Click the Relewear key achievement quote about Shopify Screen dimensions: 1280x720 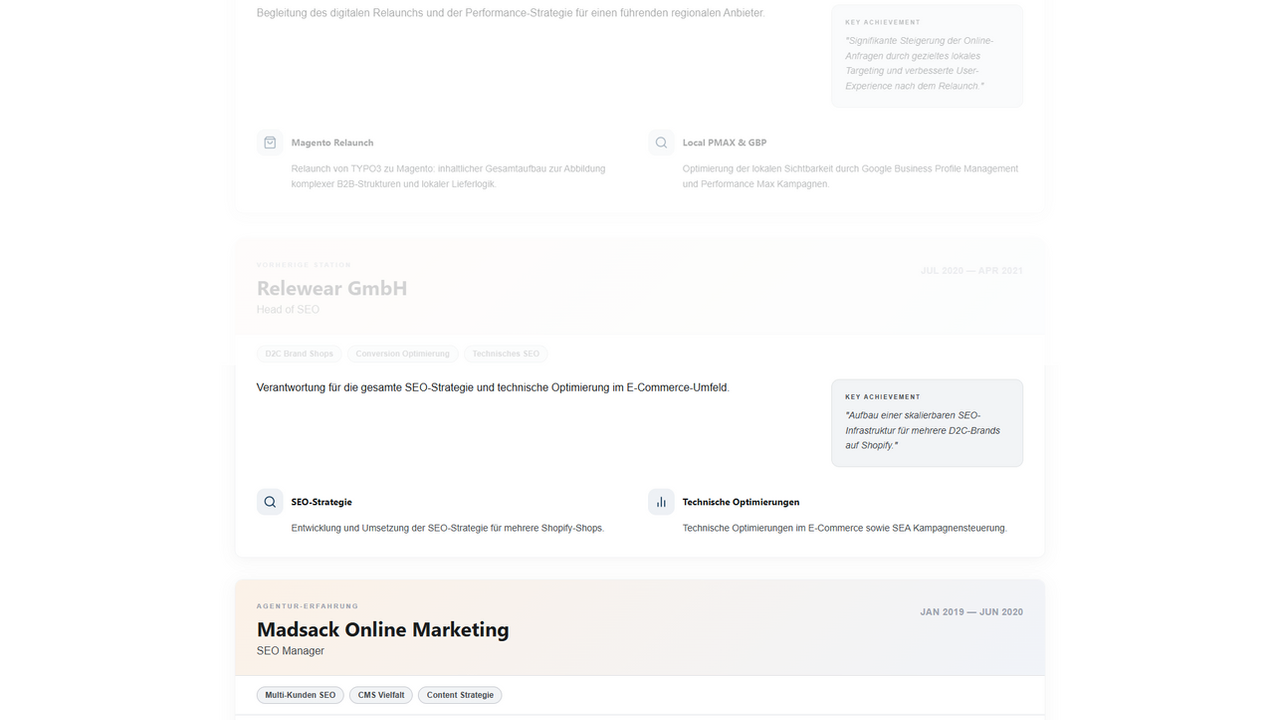coord(923,430)
